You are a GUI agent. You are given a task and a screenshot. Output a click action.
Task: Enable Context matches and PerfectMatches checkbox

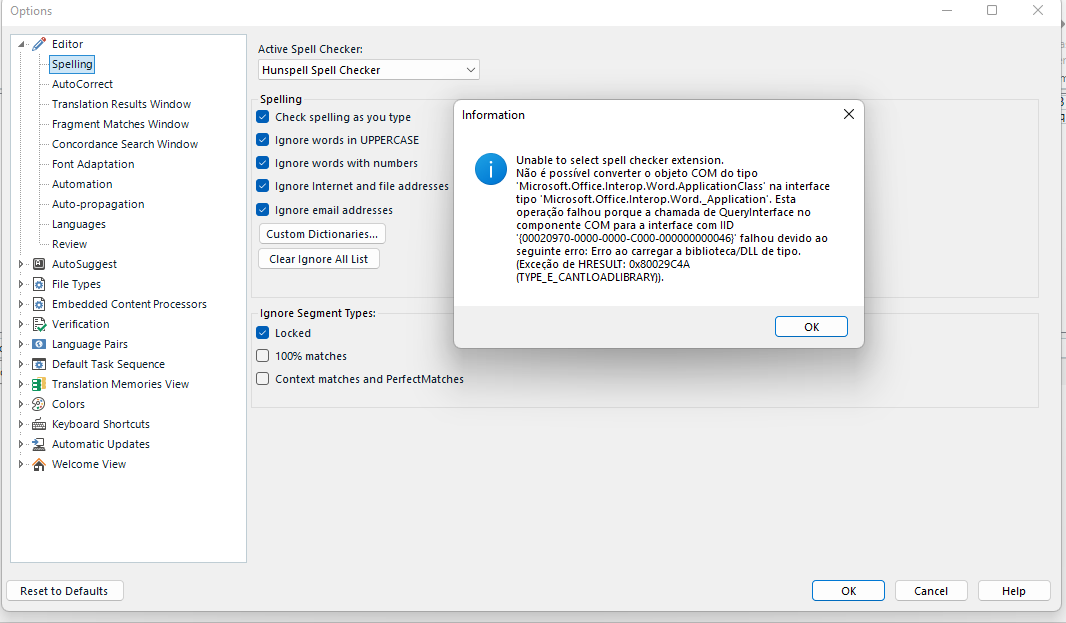(262, 379)
